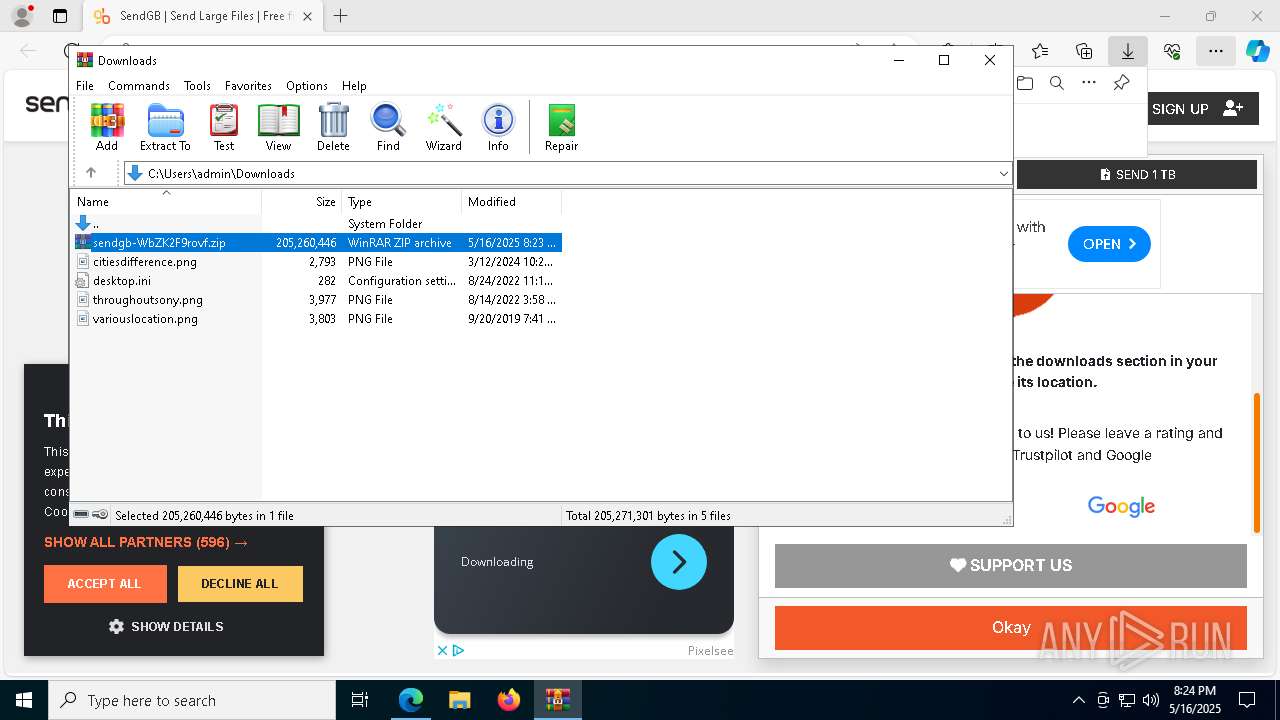This screenshot has height=720, width=1280.
Task: Open the Help menu
Action: (354, 86)
